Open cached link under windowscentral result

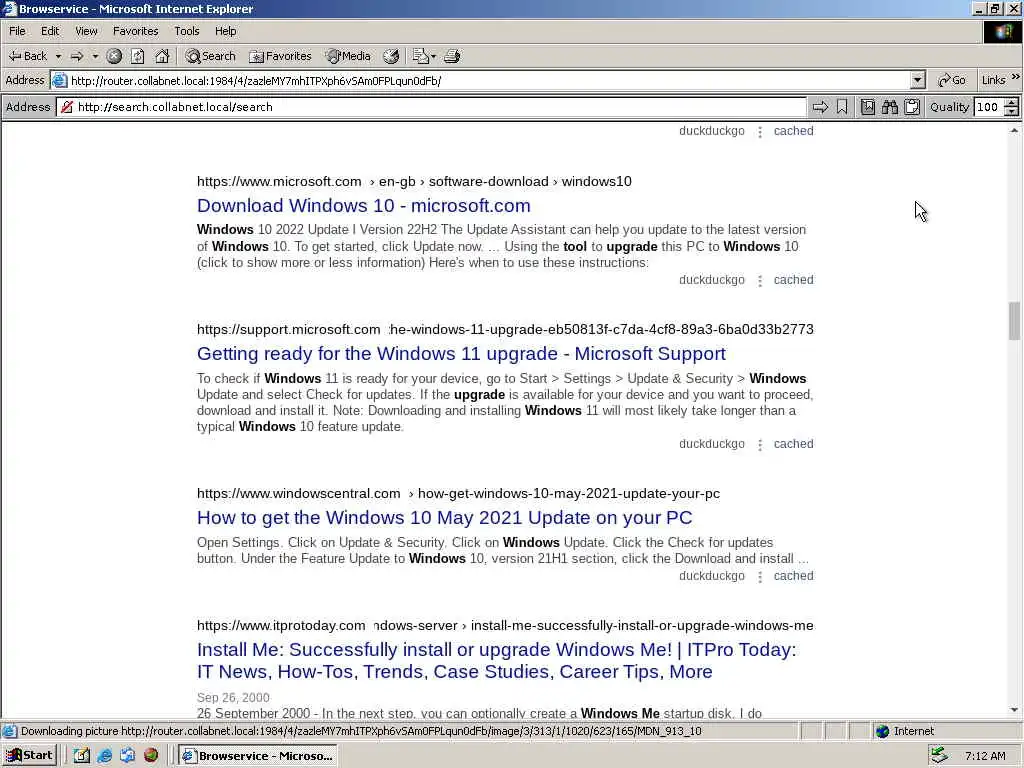[x=793, y=575]
